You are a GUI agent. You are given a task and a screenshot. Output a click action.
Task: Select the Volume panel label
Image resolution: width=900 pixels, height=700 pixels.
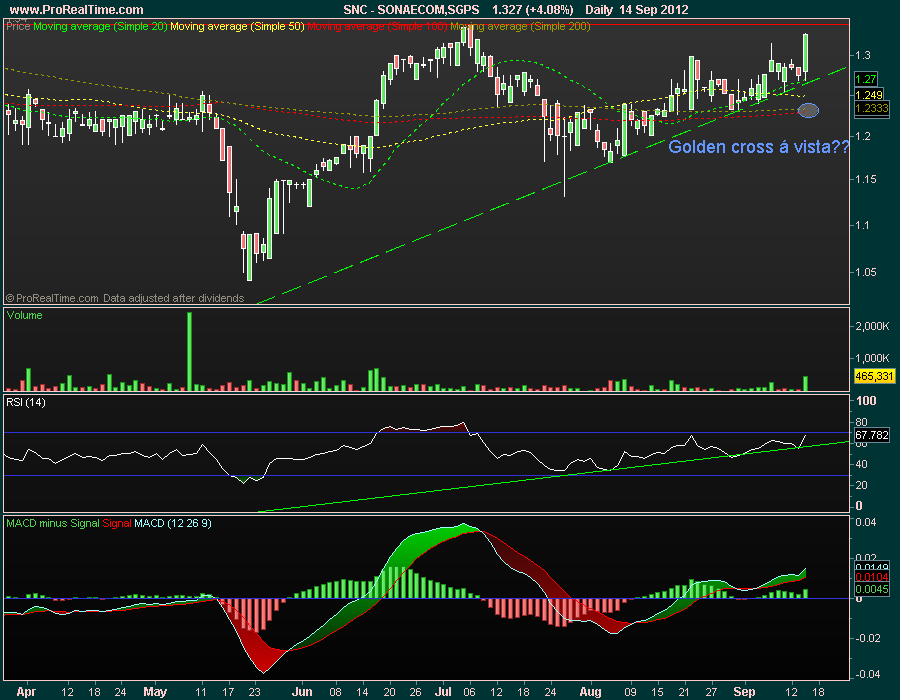pyautogui.click(x=25, y=315)
